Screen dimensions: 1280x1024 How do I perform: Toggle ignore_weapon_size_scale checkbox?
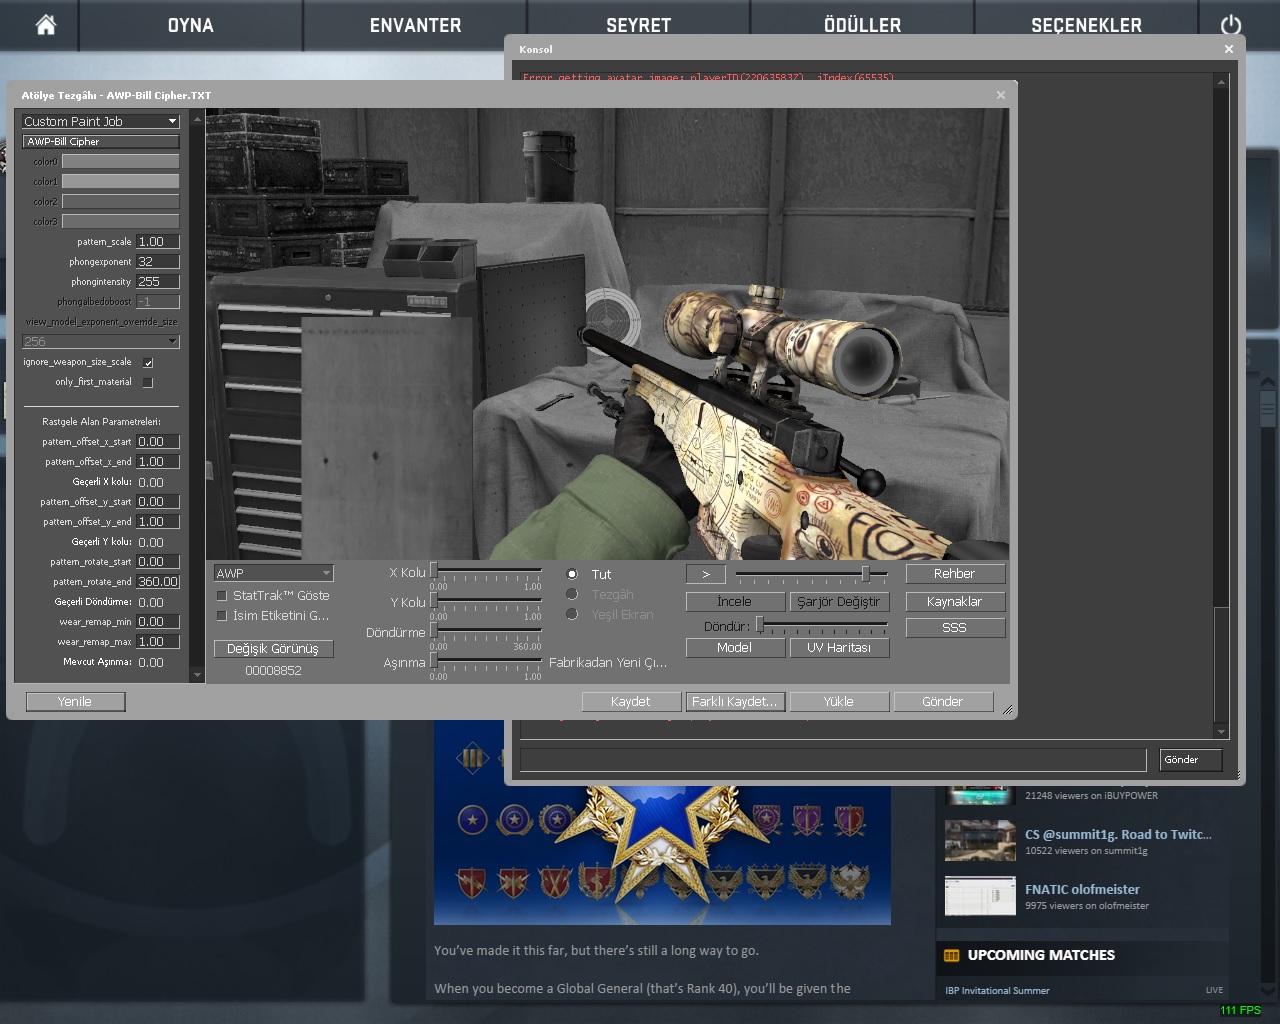click(x=148, y=362)
